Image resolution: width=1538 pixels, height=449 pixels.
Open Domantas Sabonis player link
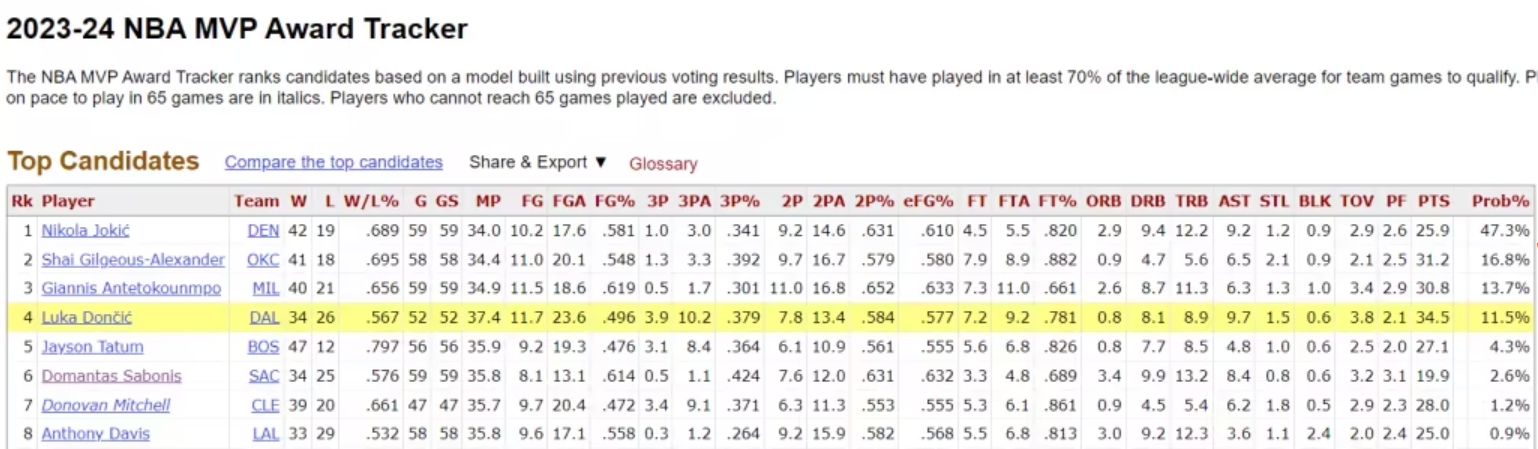[x=111, y=376]
